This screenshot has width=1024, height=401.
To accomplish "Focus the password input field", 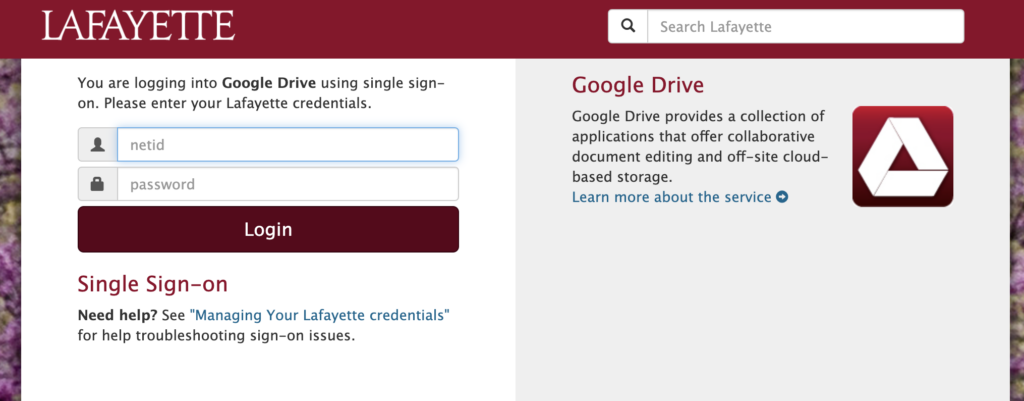I will coord(288,184).
